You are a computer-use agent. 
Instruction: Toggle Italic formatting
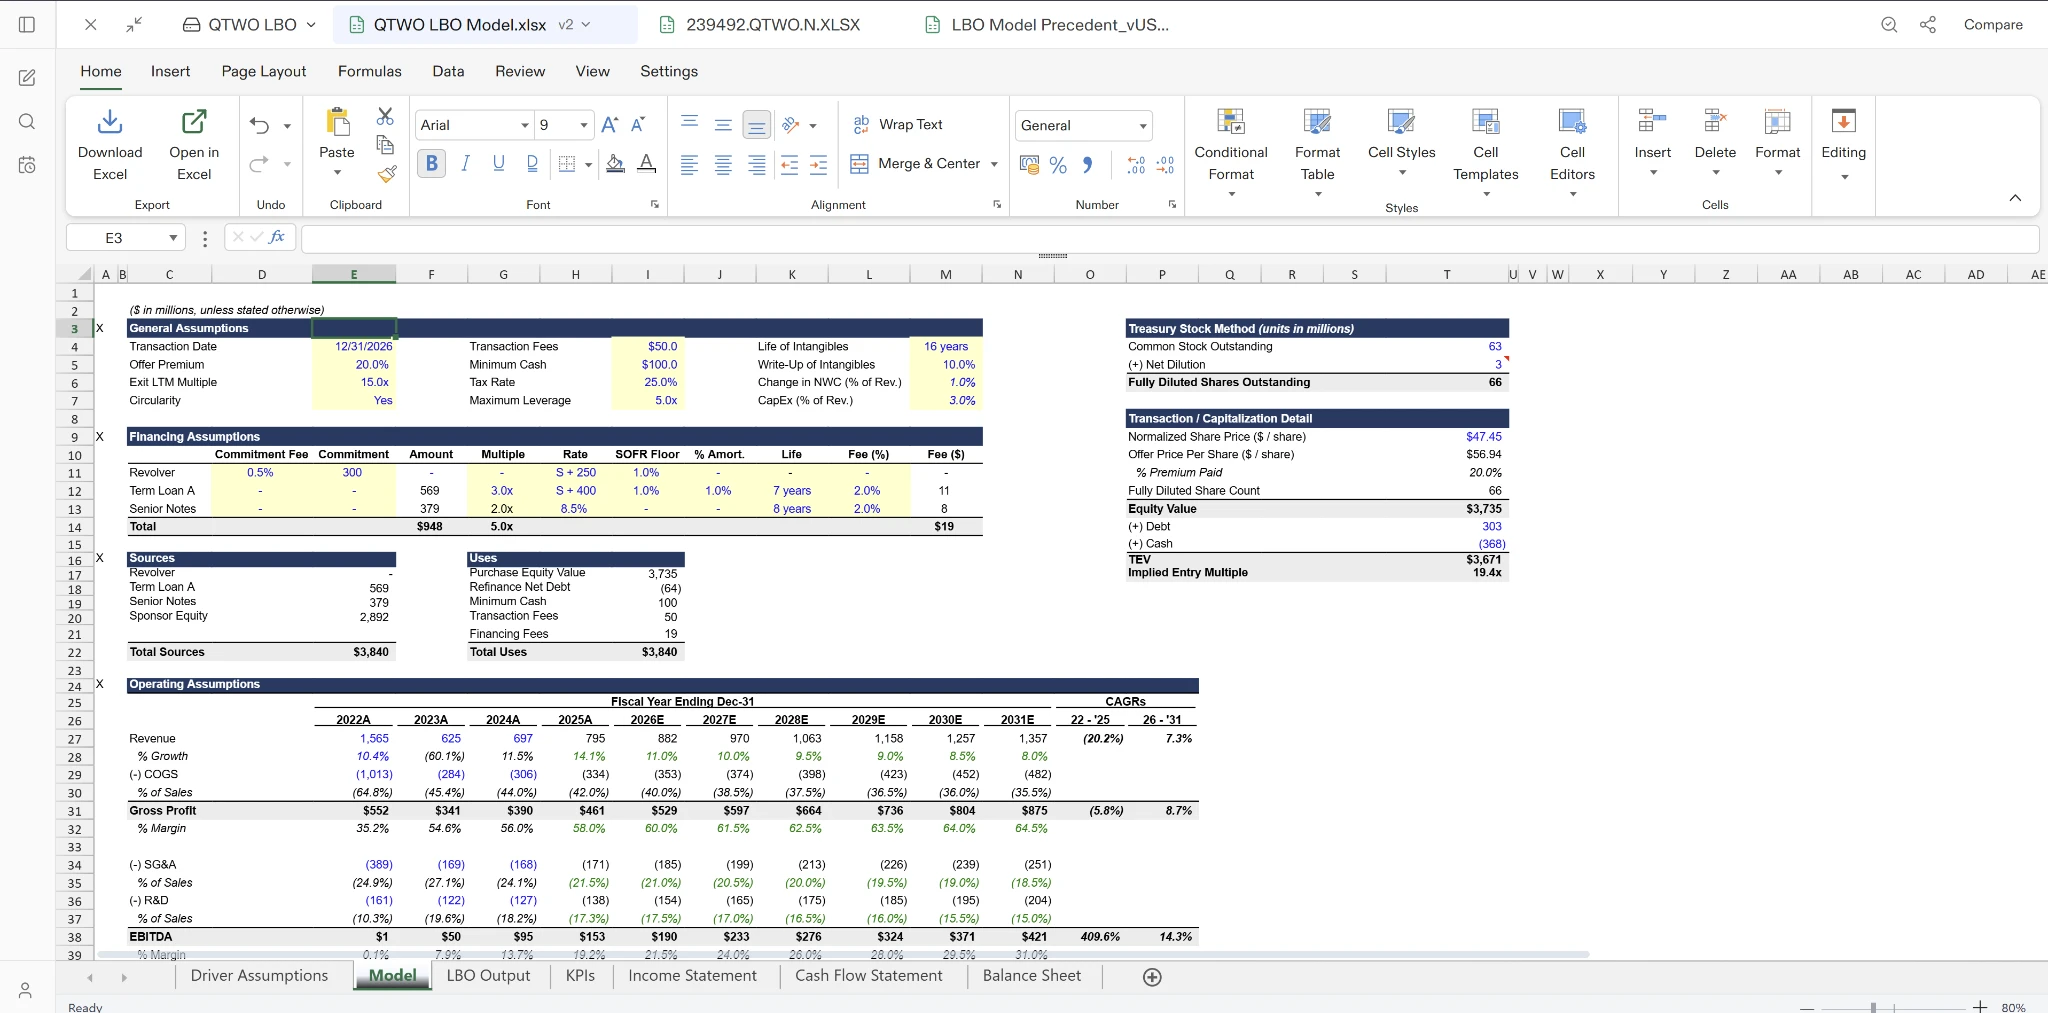[465, 163]
